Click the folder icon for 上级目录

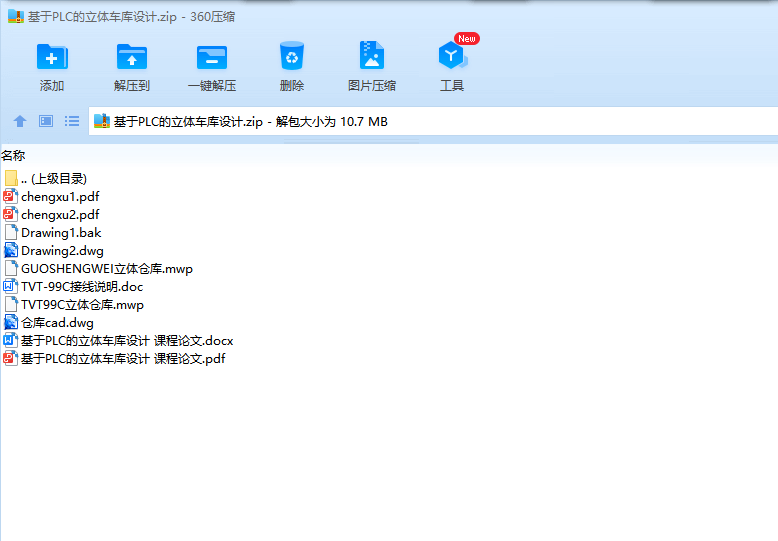click(11, 178)
